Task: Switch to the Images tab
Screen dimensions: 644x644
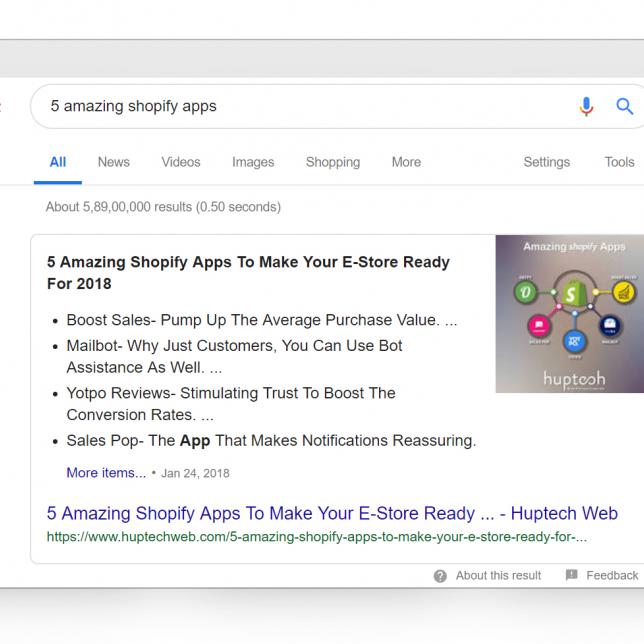Action: [253, 162]
